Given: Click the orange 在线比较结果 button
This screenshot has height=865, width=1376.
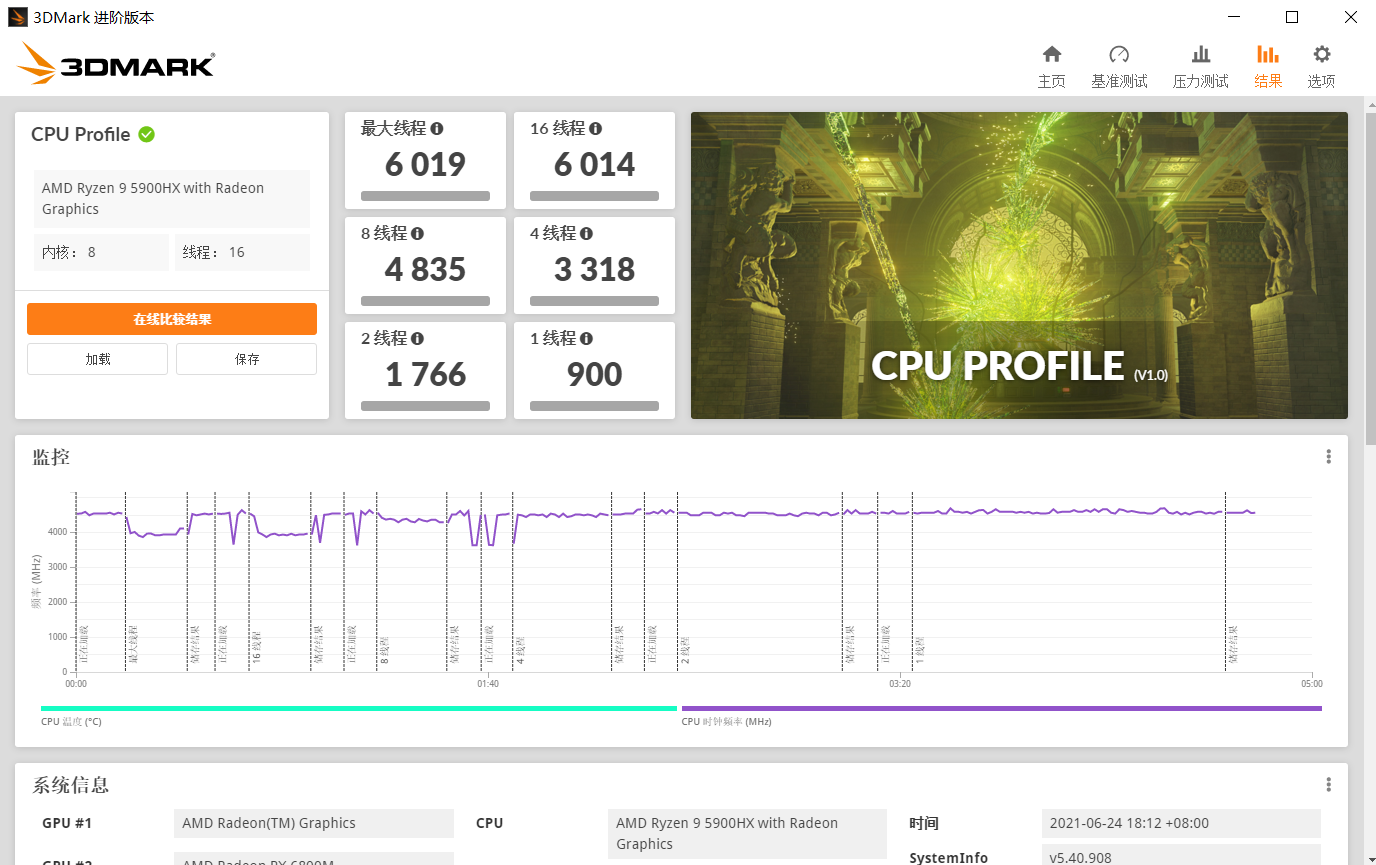Looking at the screenshot, I should click(171, 318).
